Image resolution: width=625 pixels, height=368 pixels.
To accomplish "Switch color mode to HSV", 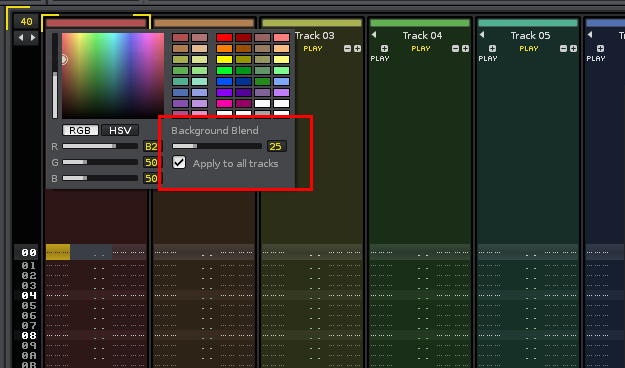I will (120, 130).
